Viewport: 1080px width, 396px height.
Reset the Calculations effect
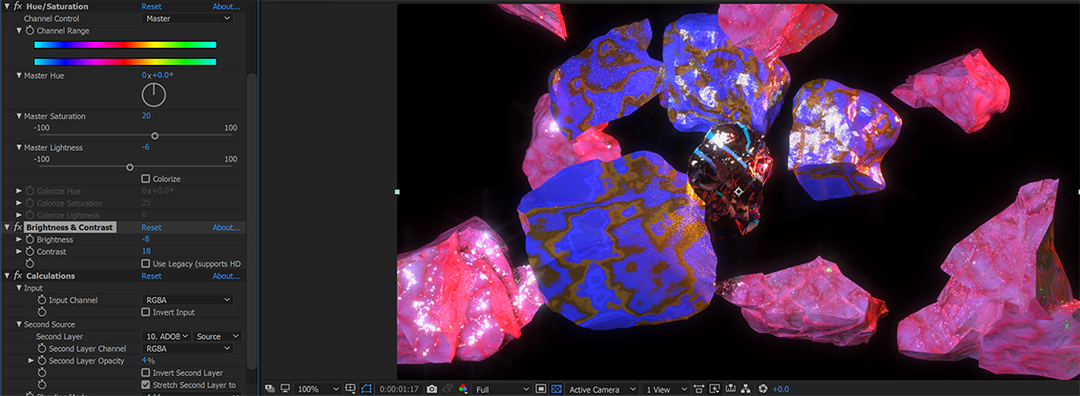pyautogui.click(x=152, y=275)
